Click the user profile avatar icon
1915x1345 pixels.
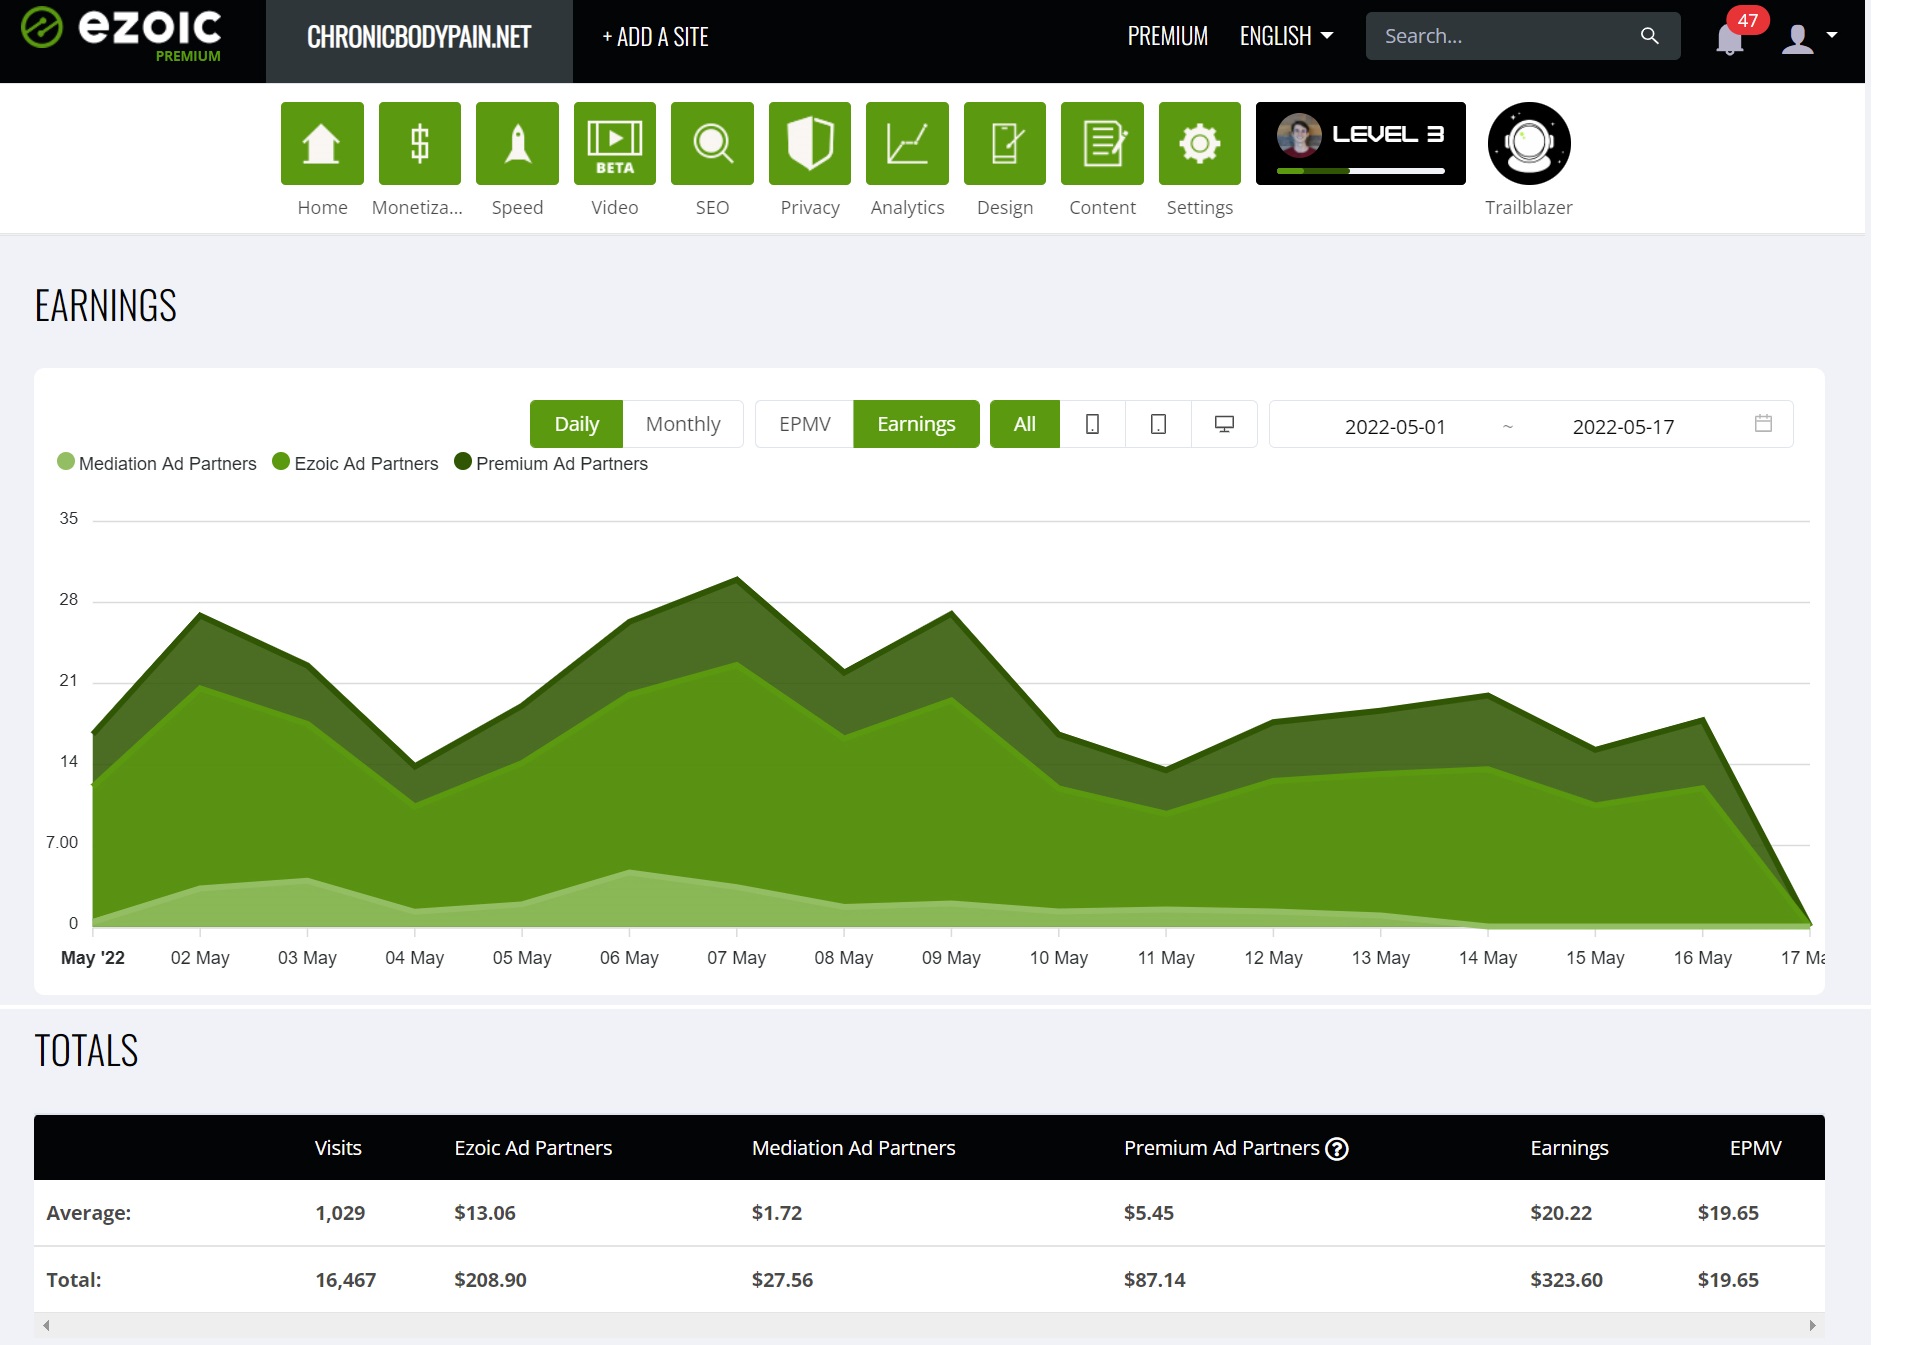pos(1797,39)
